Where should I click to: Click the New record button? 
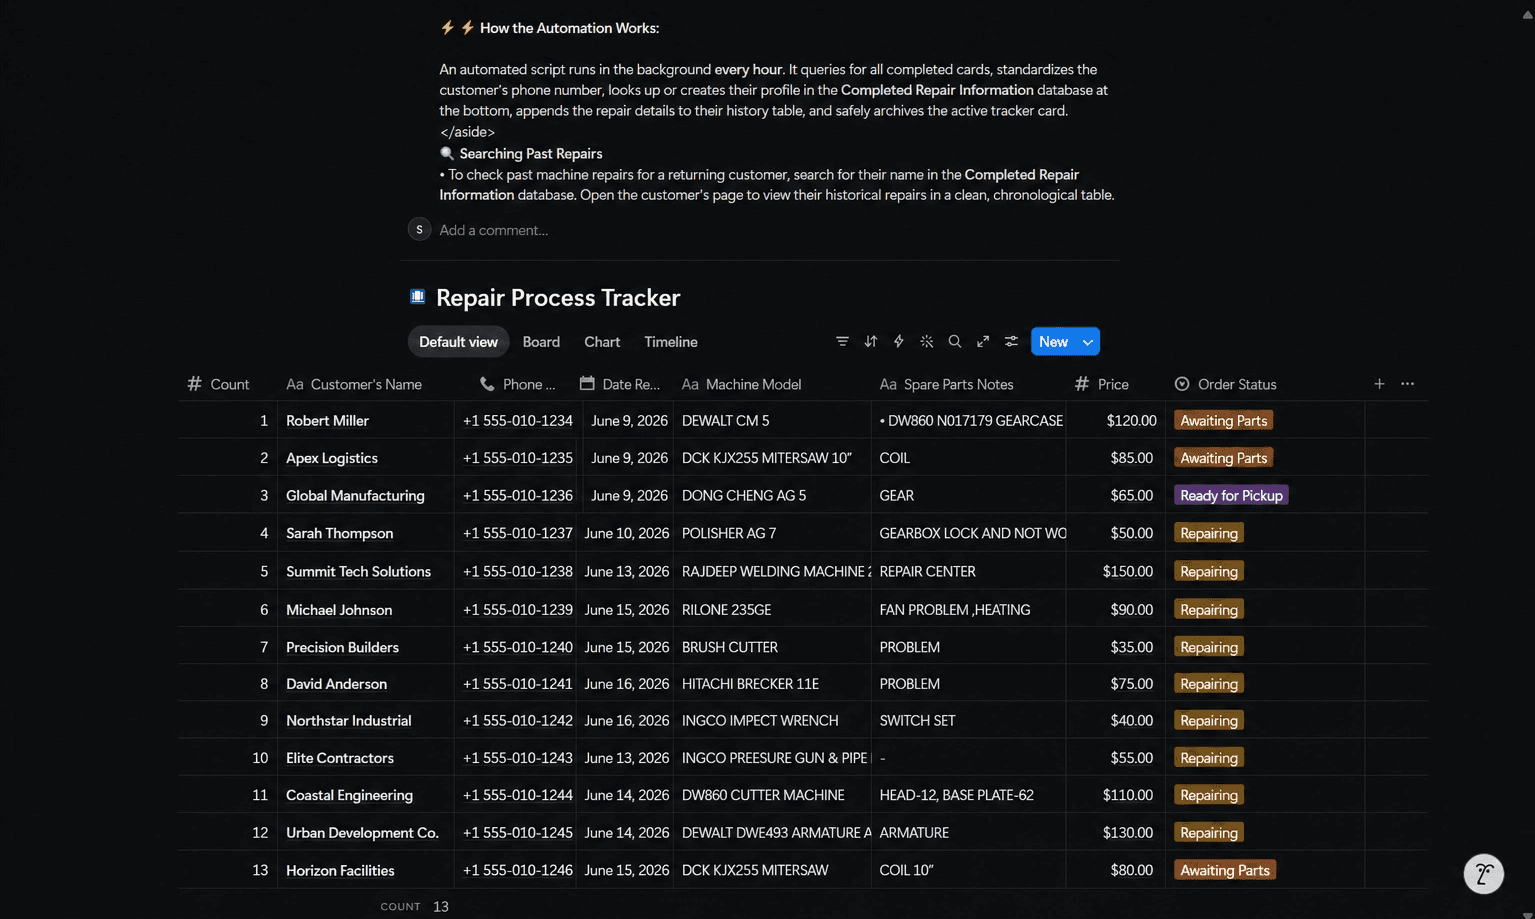[x=1053, y=342]
